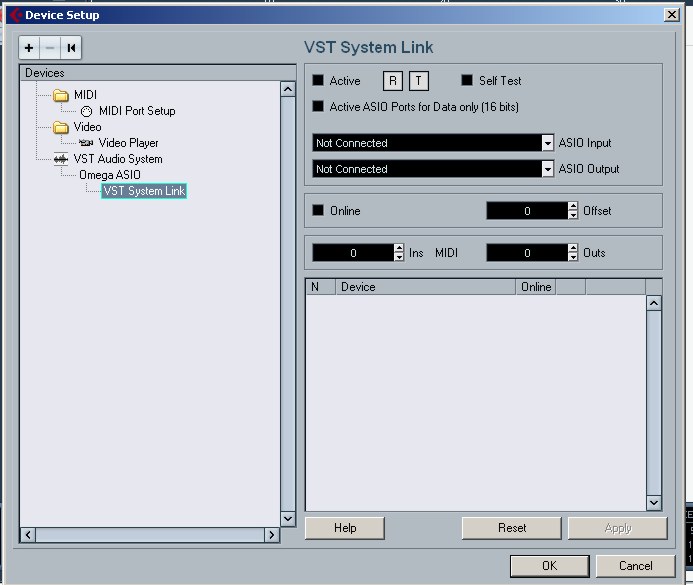
Task: Toggle the Self Test checkbox
Action: (x=467, y=81)
